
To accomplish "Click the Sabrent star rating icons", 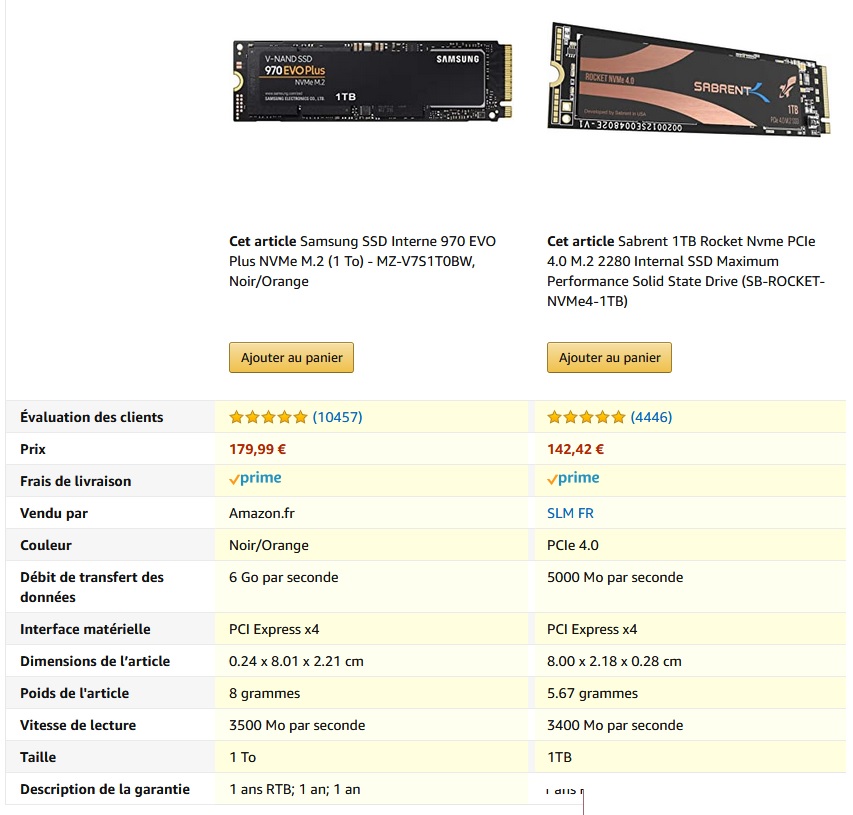I will [586, 417].
